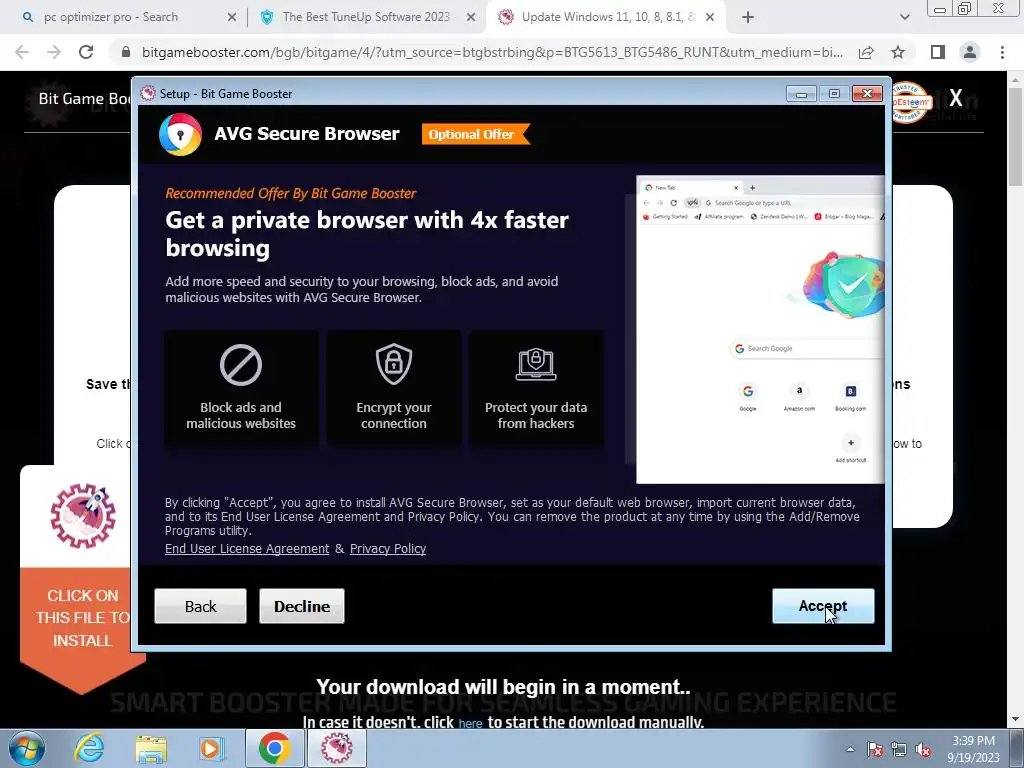This screenshot has height=768, width=1024.
Task: Switch to Chrome in the taskbar
Action: [274, 748]
